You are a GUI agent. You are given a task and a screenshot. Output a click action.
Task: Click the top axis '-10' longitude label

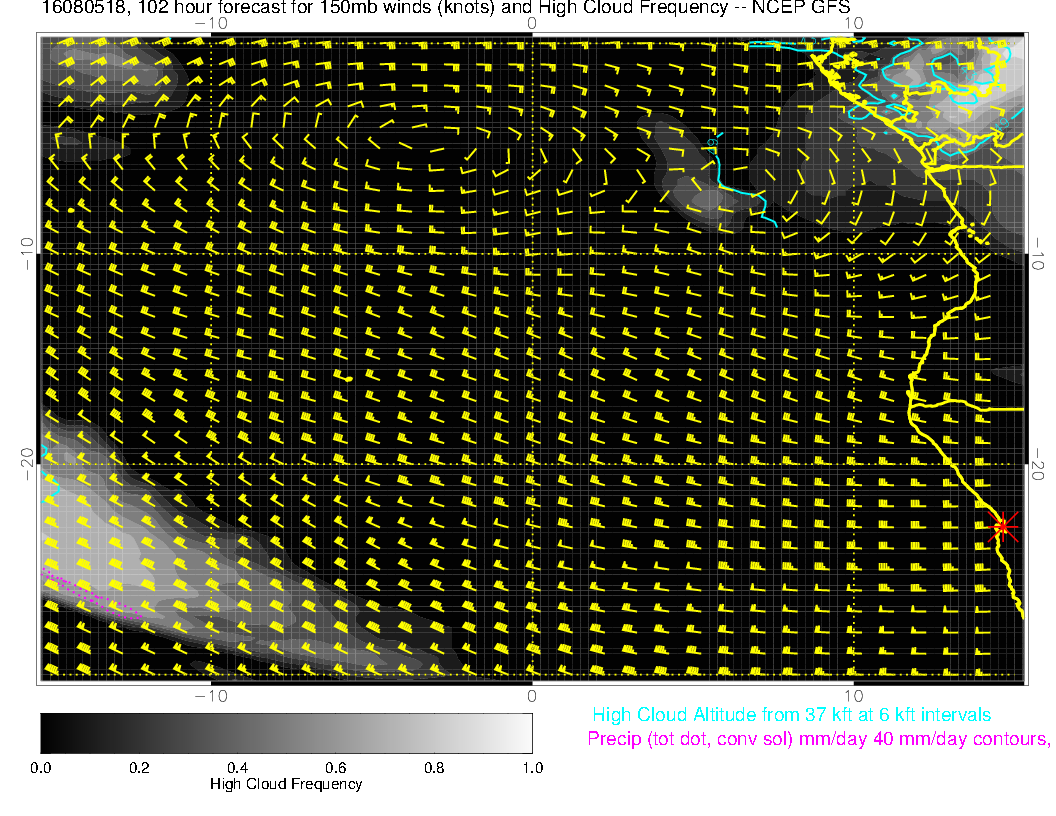click(x=211, y=23)
